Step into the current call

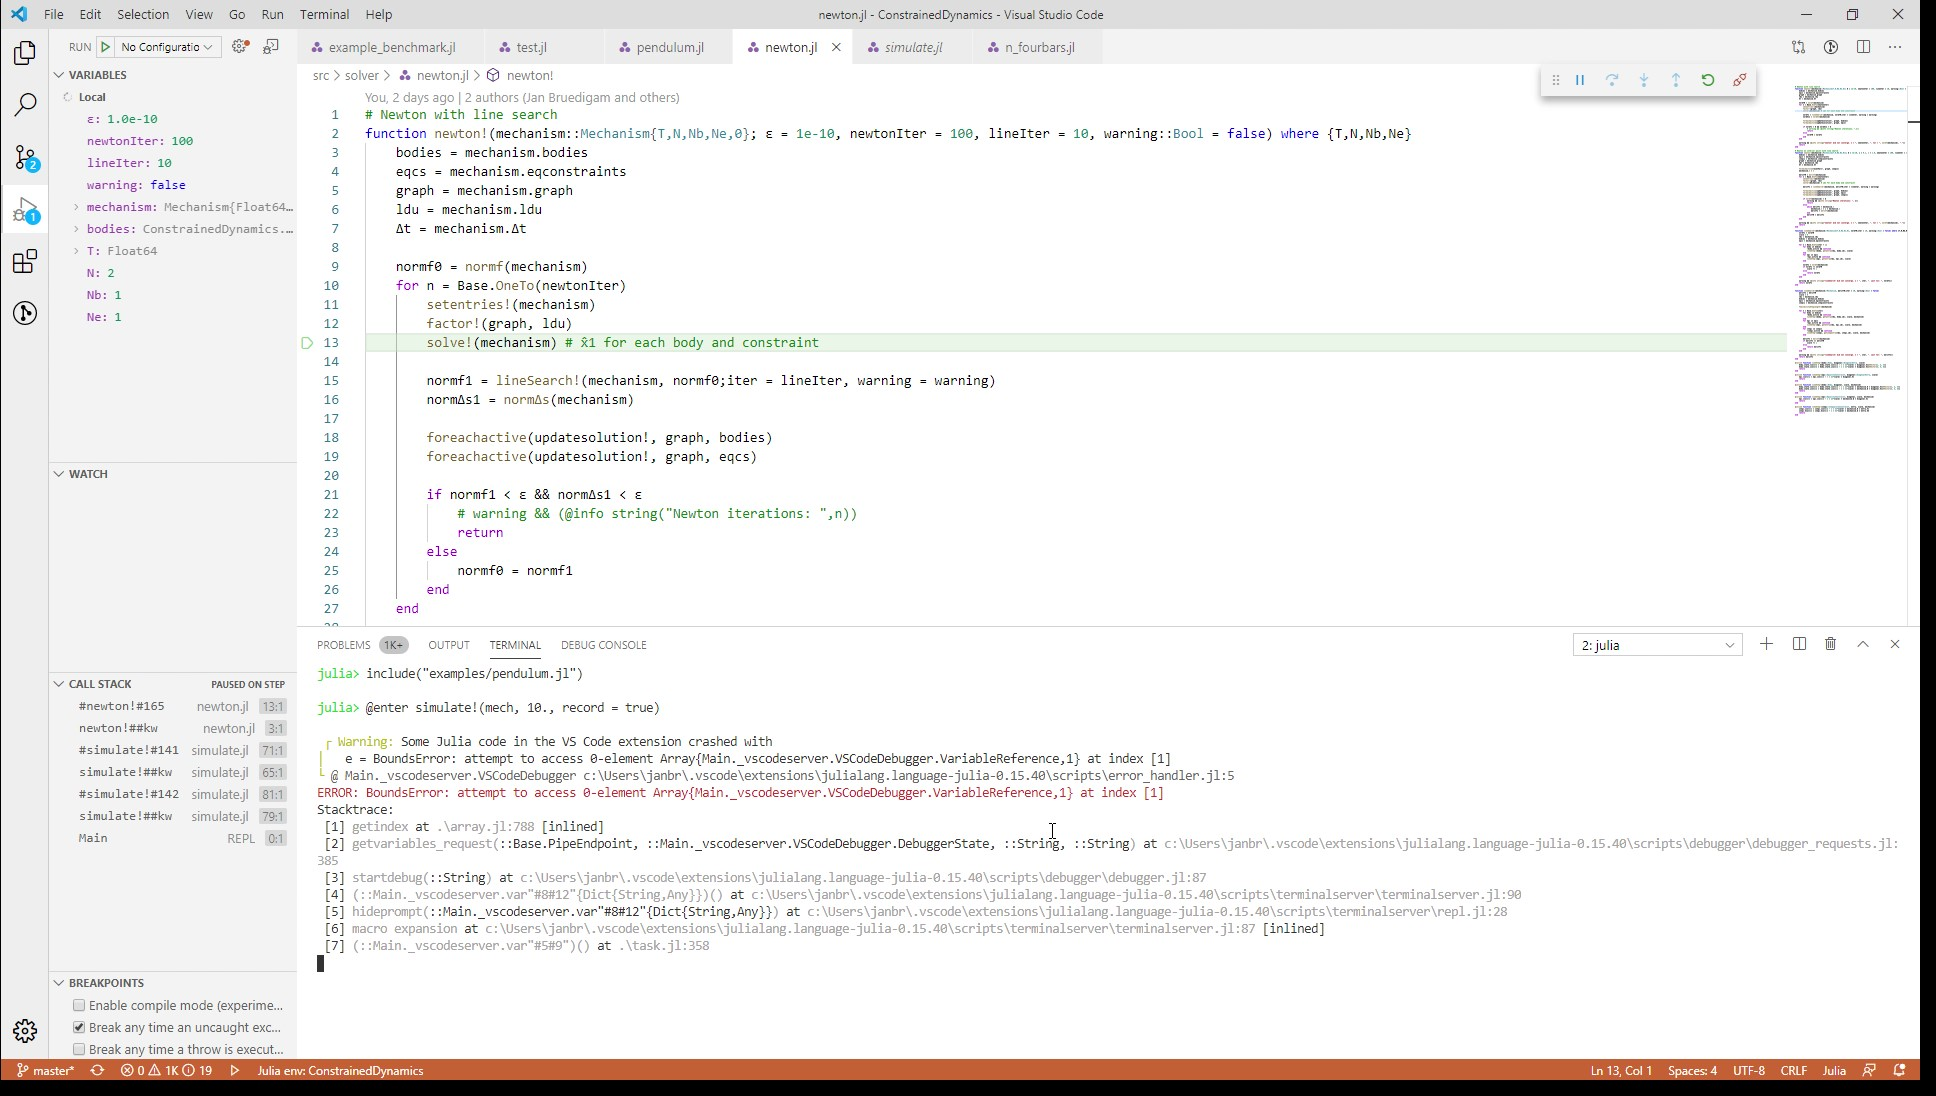[1643, 80]
